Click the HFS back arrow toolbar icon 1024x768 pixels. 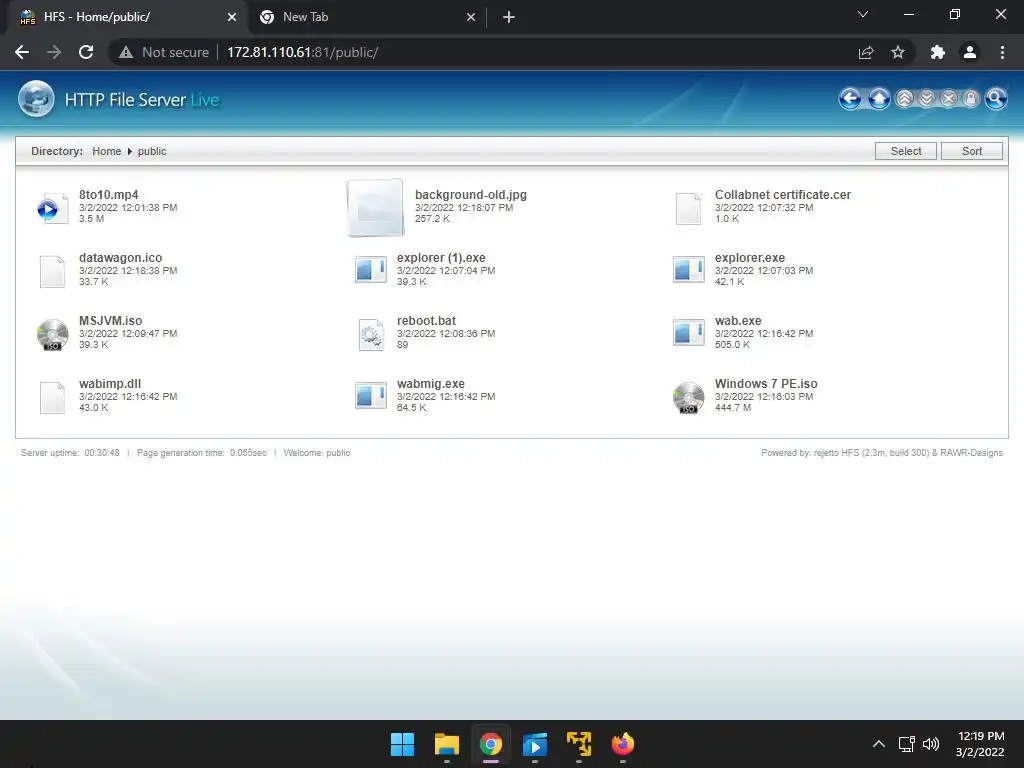point(850,99)
